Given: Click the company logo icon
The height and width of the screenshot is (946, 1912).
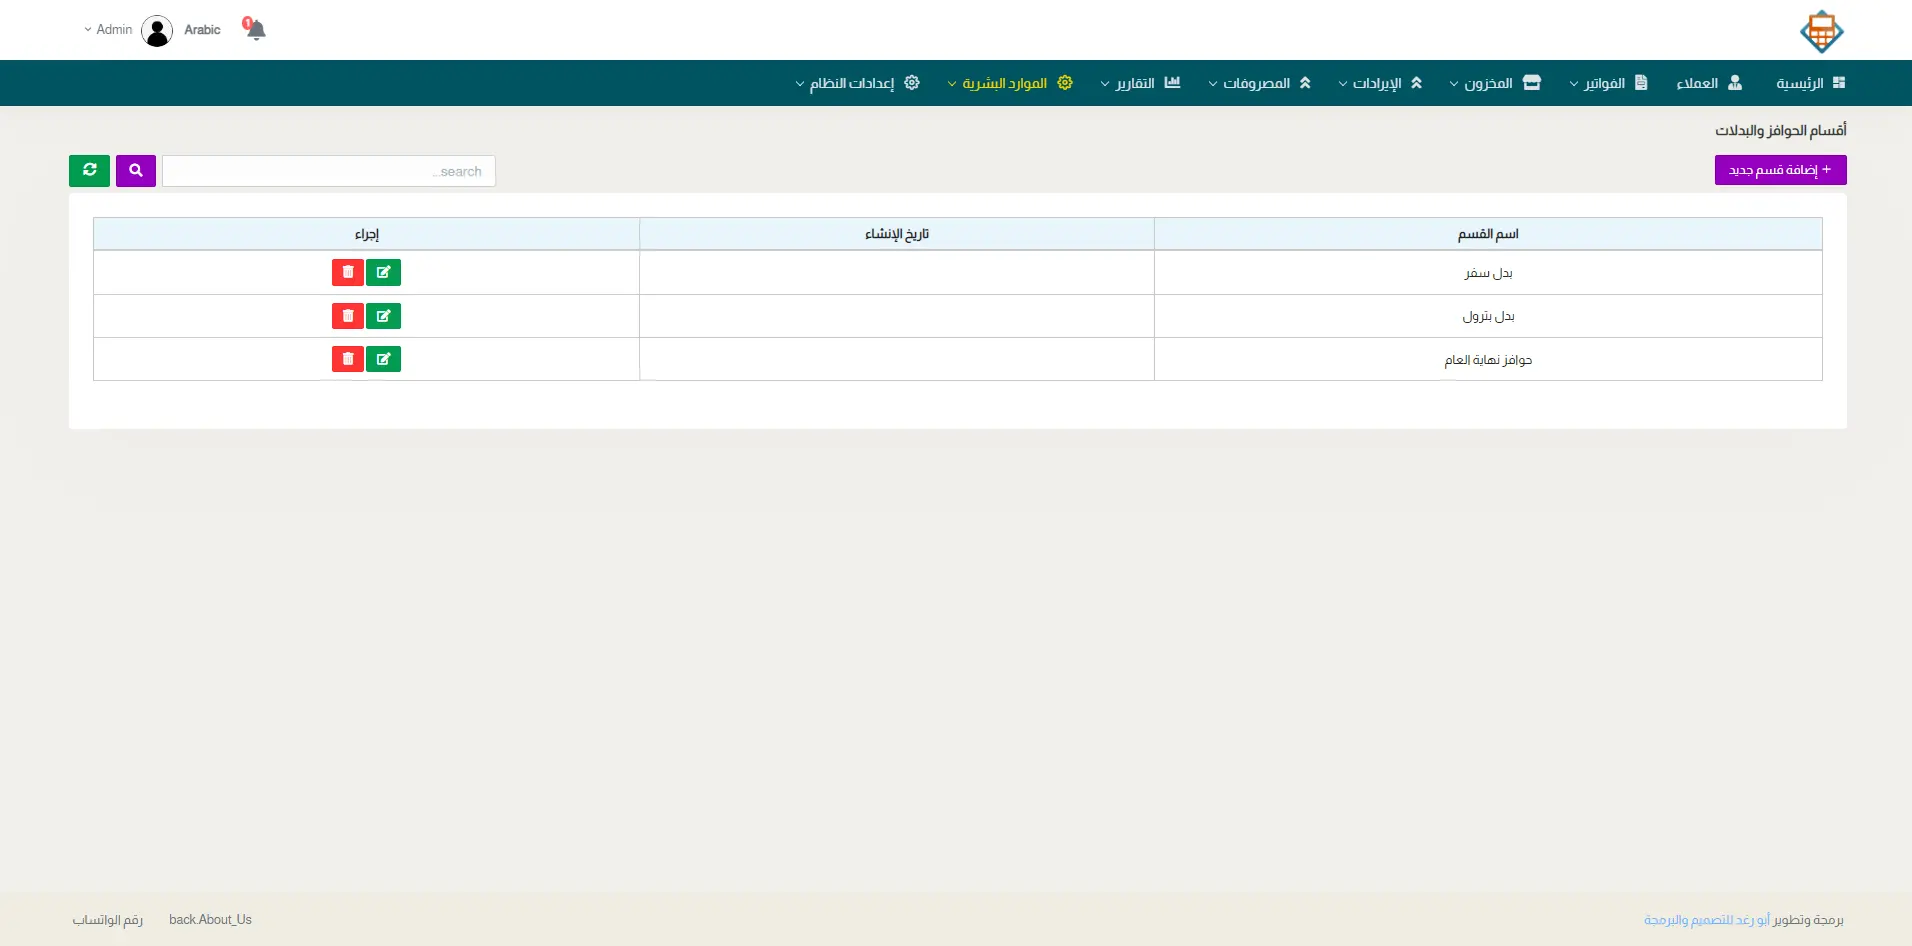Looking at the screenshot, I should (x=1821, y=32).
